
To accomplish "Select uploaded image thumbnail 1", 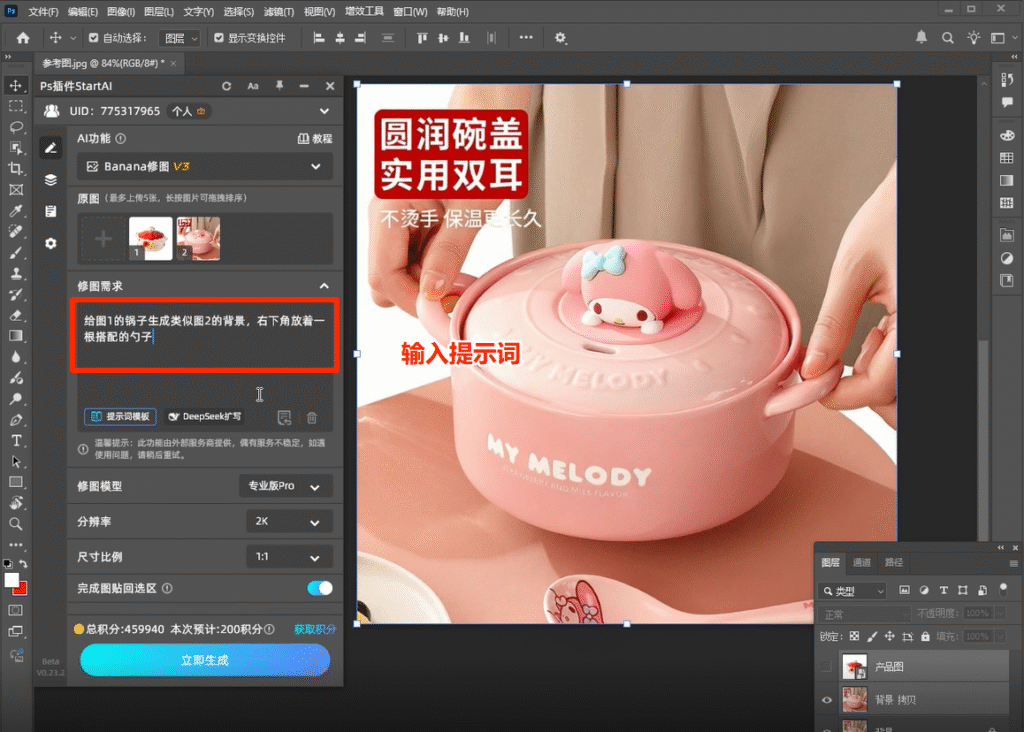I will (151, 239).
